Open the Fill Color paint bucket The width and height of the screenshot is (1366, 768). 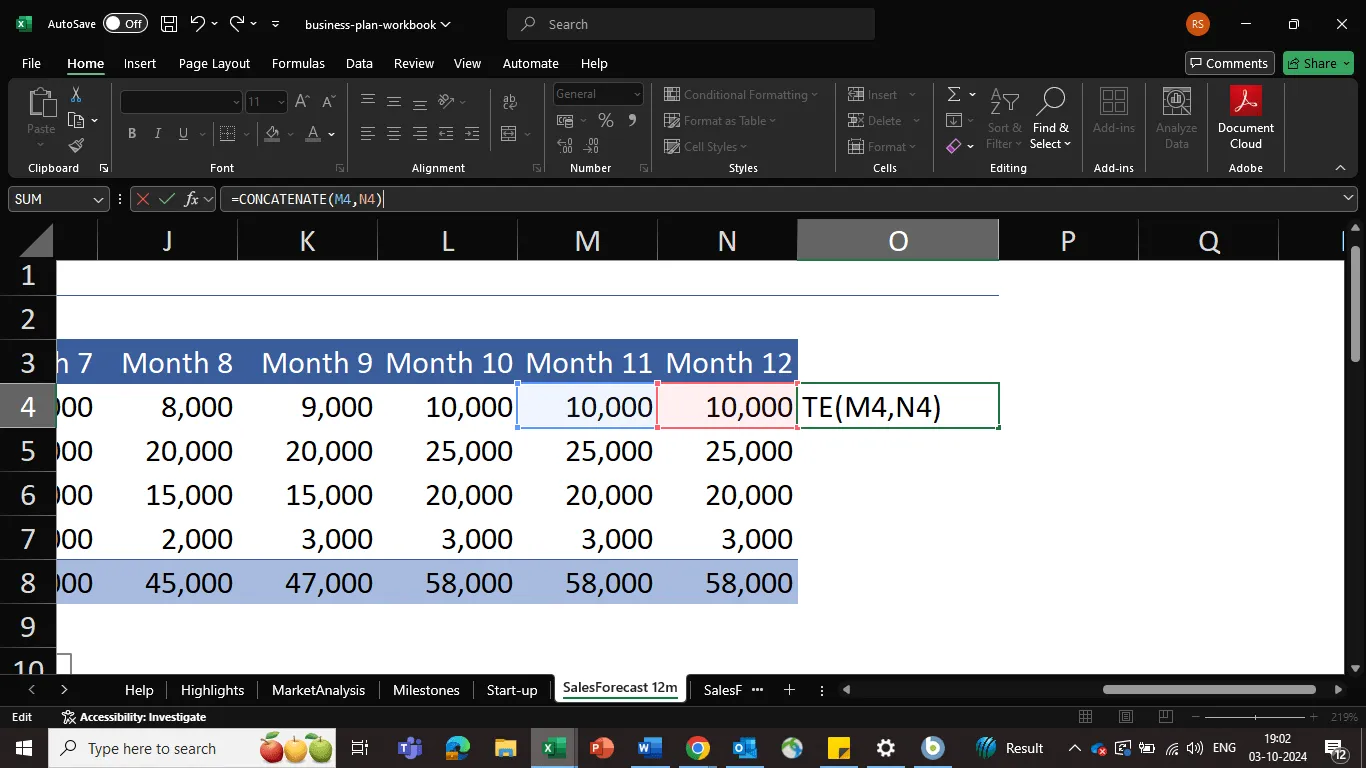[x=272, y=133]
